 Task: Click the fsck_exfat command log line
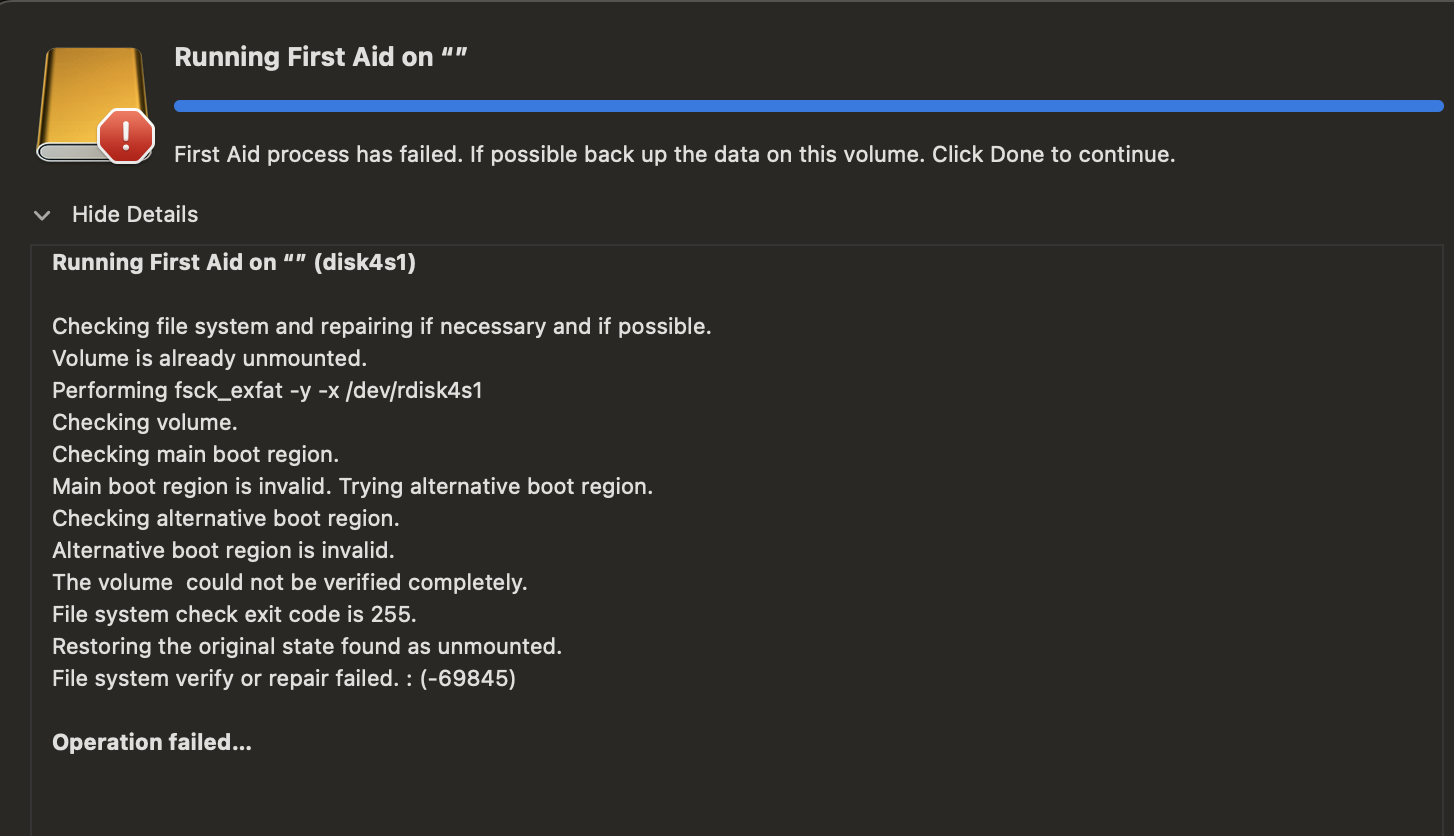(267, 390)
